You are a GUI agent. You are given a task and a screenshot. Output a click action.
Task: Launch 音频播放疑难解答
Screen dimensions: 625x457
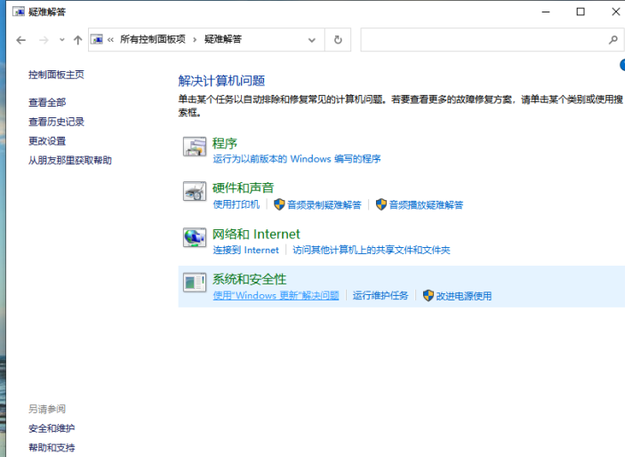point(426,205)
